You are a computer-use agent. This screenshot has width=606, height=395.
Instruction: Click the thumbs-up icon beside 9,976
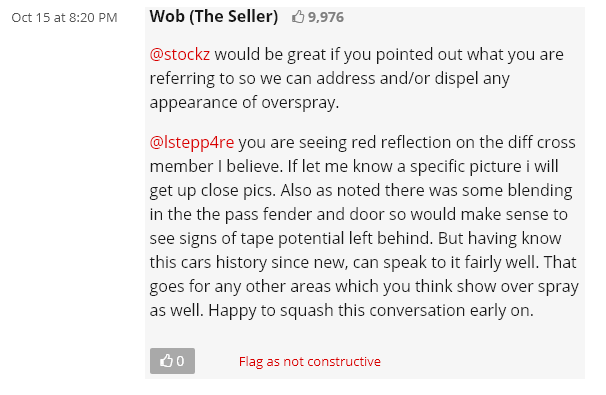pyautogui.click(x=298, y=17)
